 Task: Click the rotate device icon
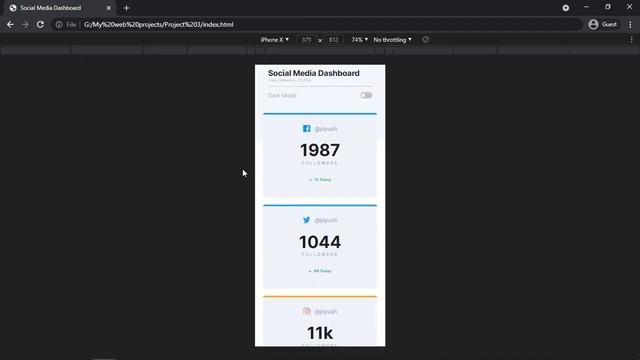pos(425,40)
